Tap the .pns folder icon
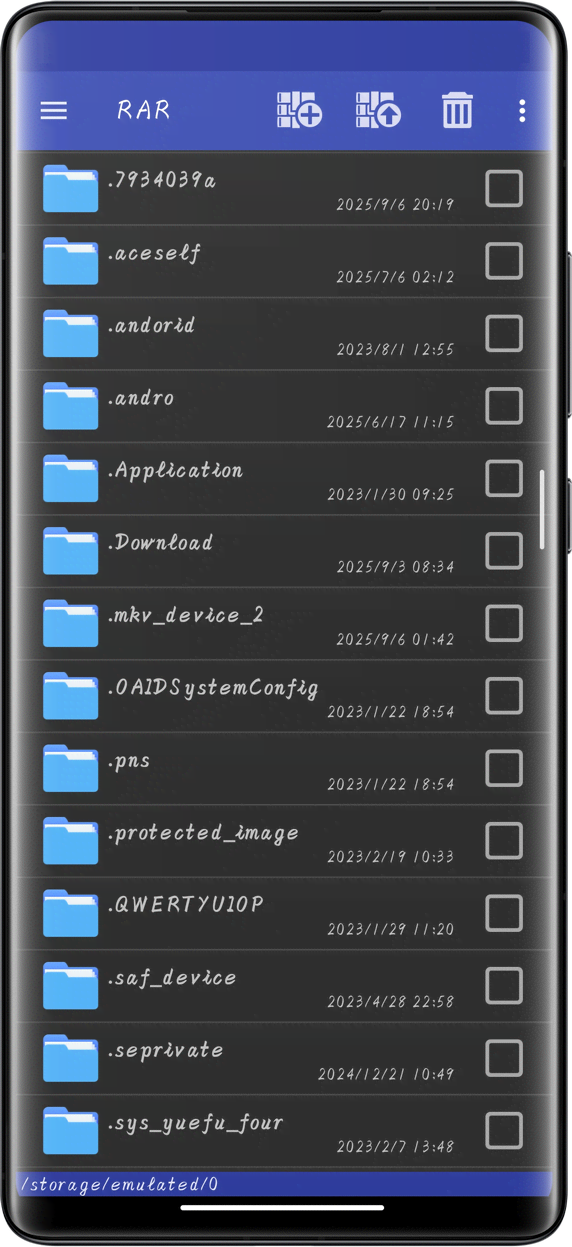 click(70, 768)
